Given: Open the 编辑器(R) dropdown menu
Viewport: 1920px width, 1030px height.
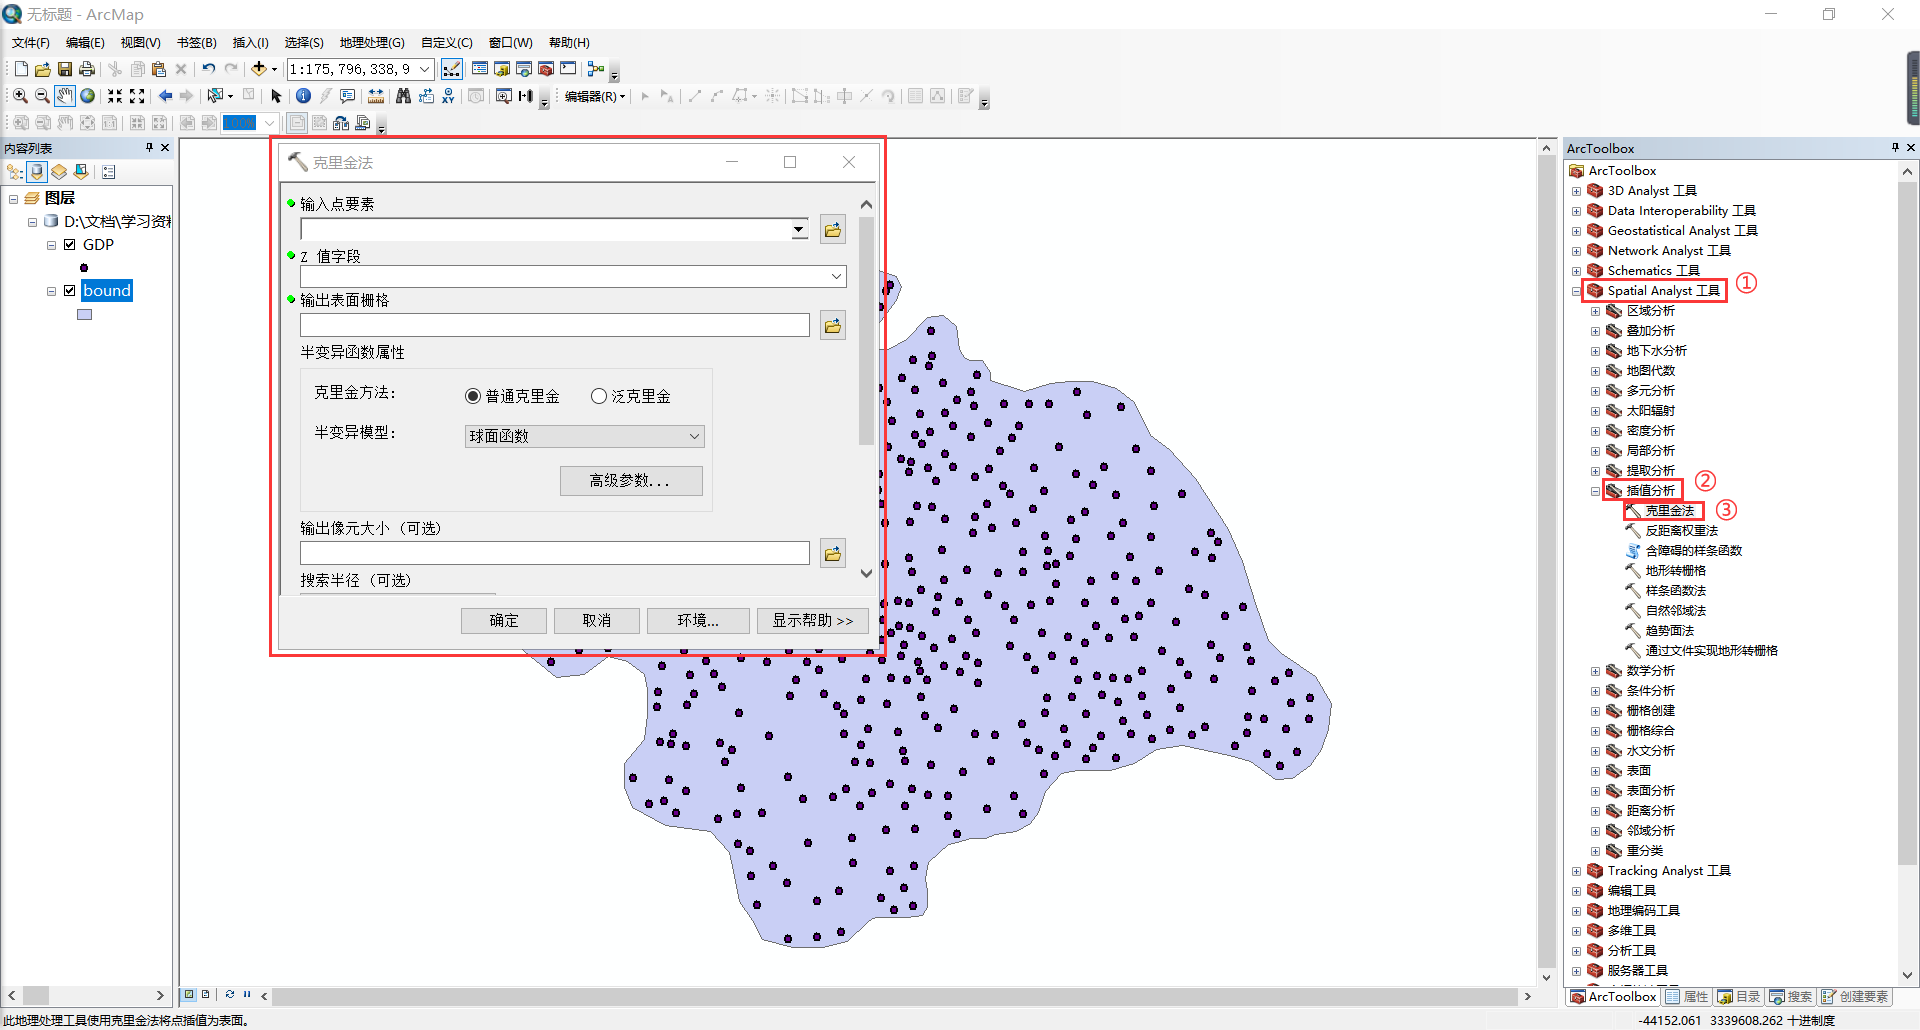Looking at the screenshot, I should (595, 96).
